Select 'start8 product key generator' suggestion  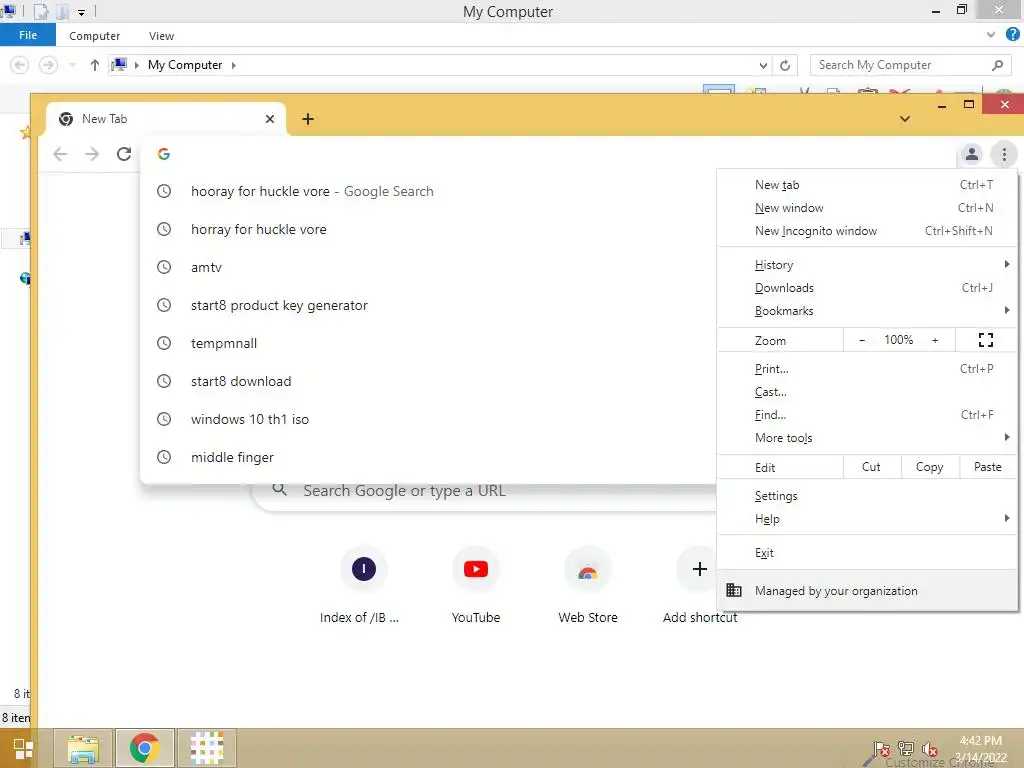(x=428, y=305)
